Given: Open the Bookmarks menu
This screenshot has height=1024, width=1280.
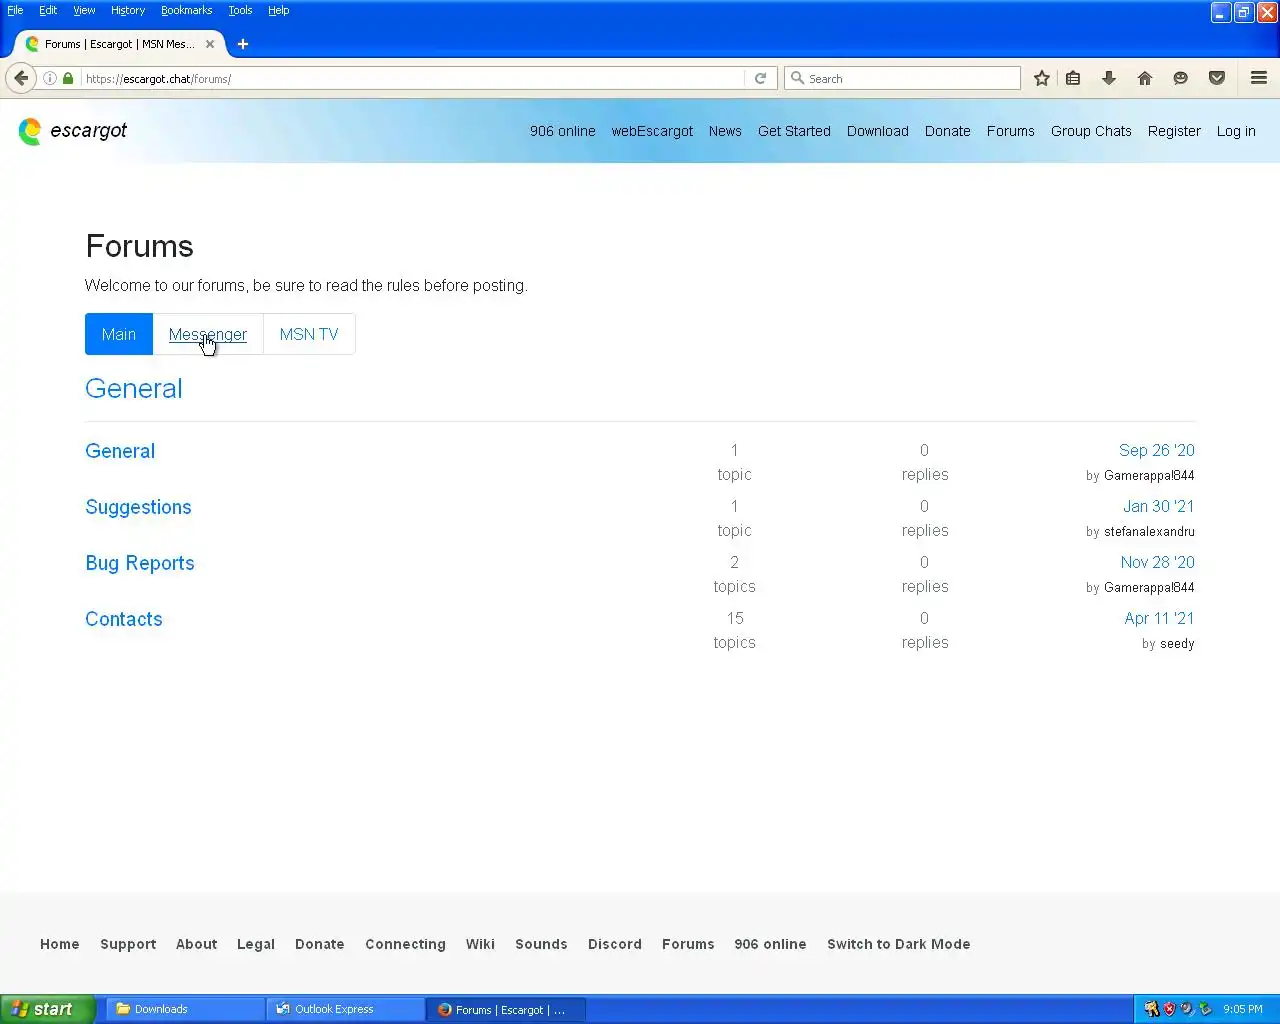Looking at the screenshot, I should click(187, 10).
